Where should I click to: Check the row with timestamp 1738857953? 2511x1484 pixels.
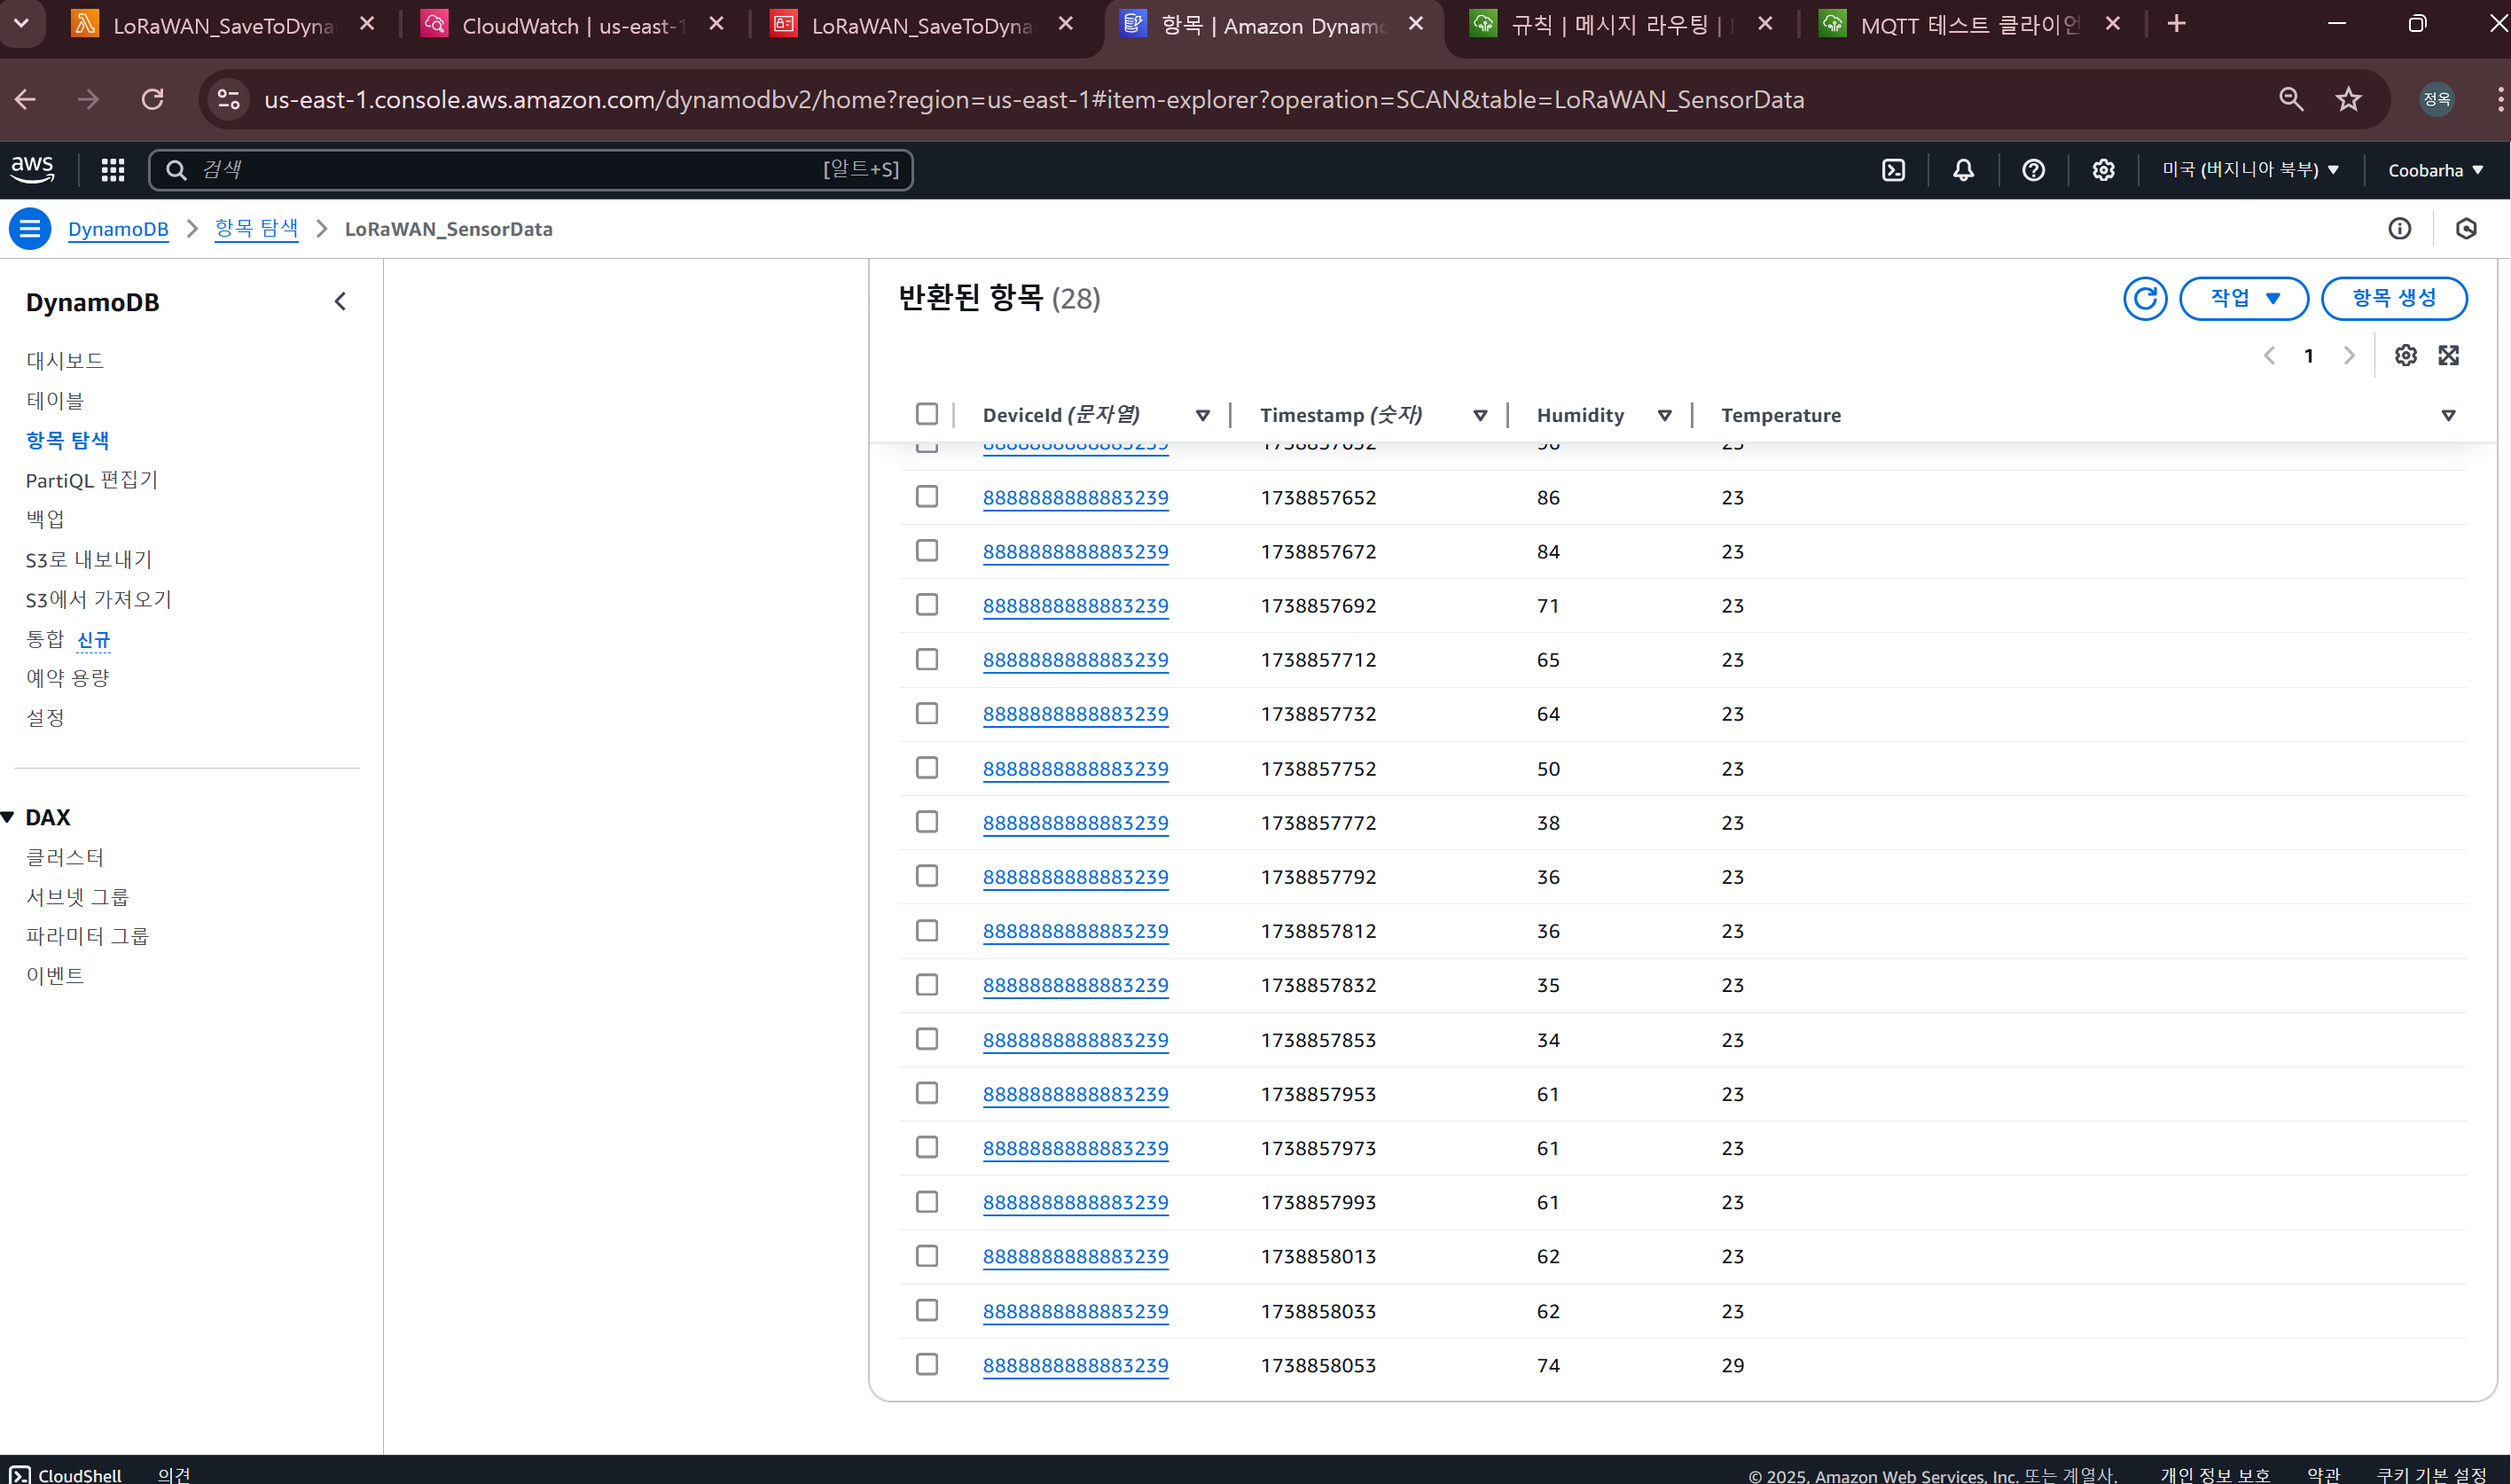point(927,1093)
